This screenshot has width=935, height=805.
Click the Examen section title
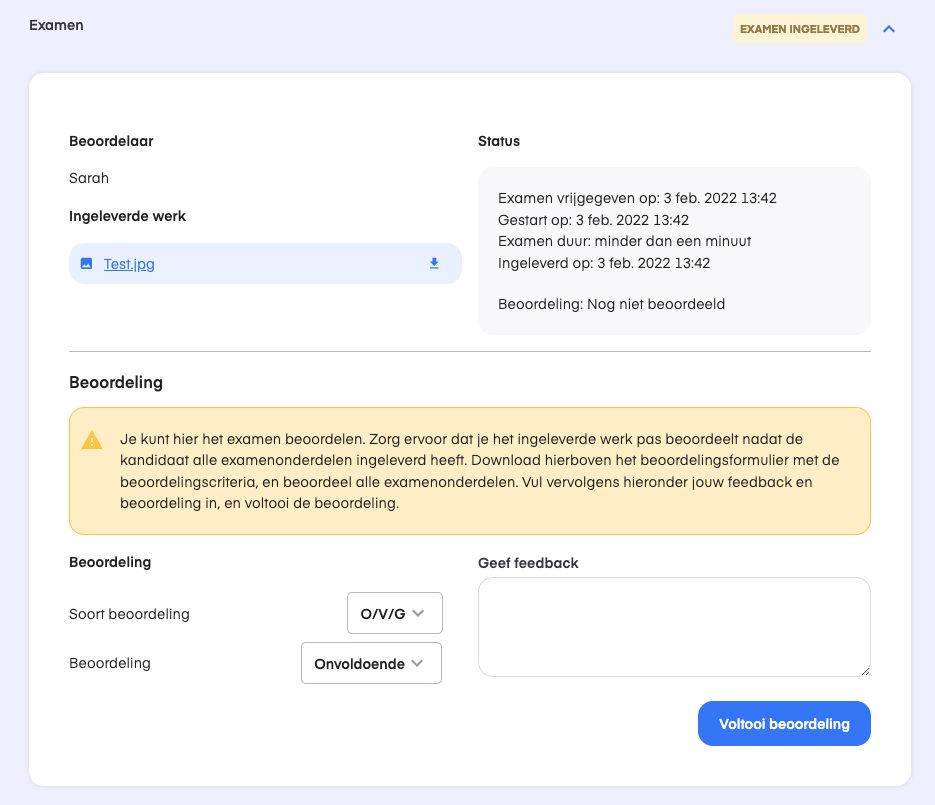click(x=56, y=25)
